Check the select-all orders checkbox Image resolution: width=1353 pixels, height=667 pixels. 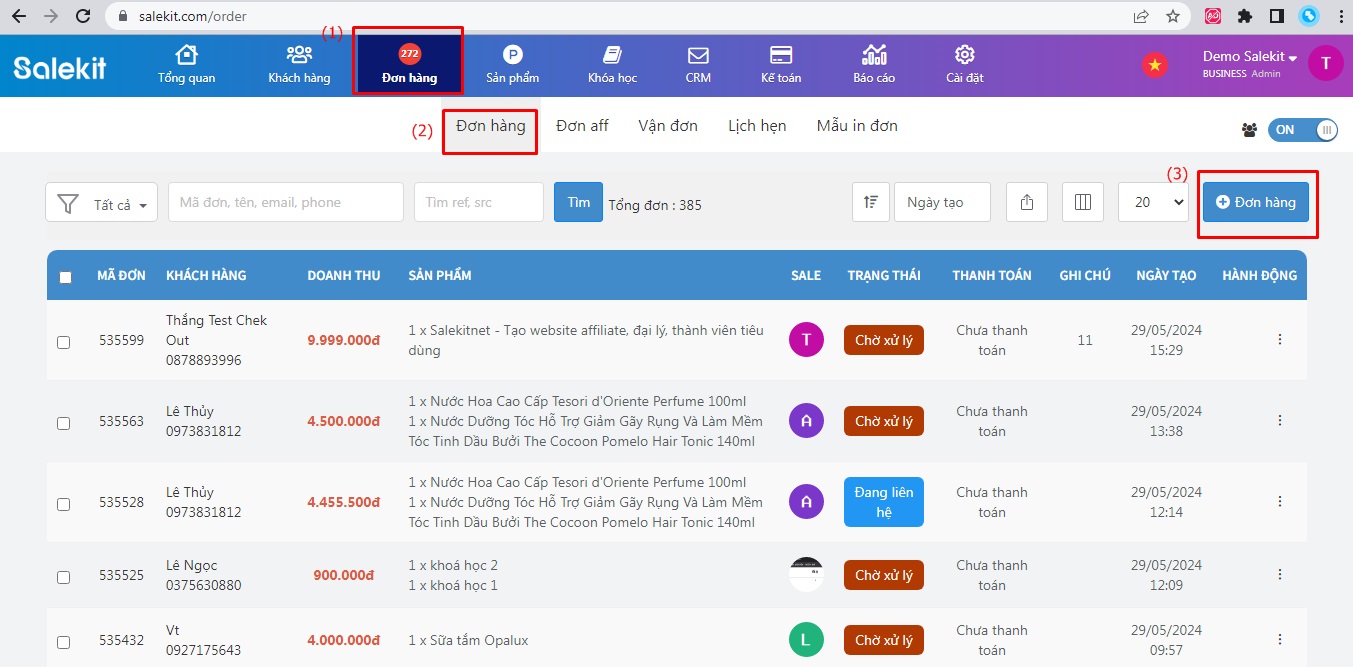click(65, 277)
